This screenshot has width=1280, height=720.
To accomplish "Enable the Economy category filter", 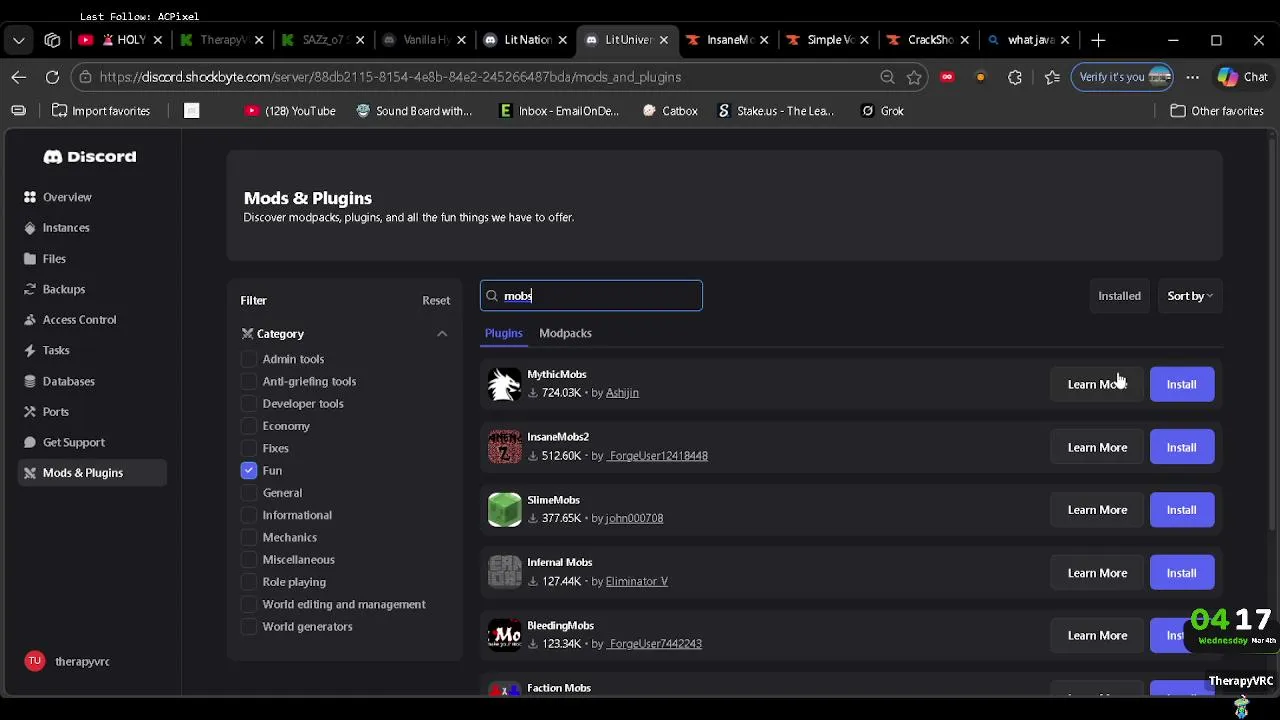I will pyautogui.click(x=249, y=426).
